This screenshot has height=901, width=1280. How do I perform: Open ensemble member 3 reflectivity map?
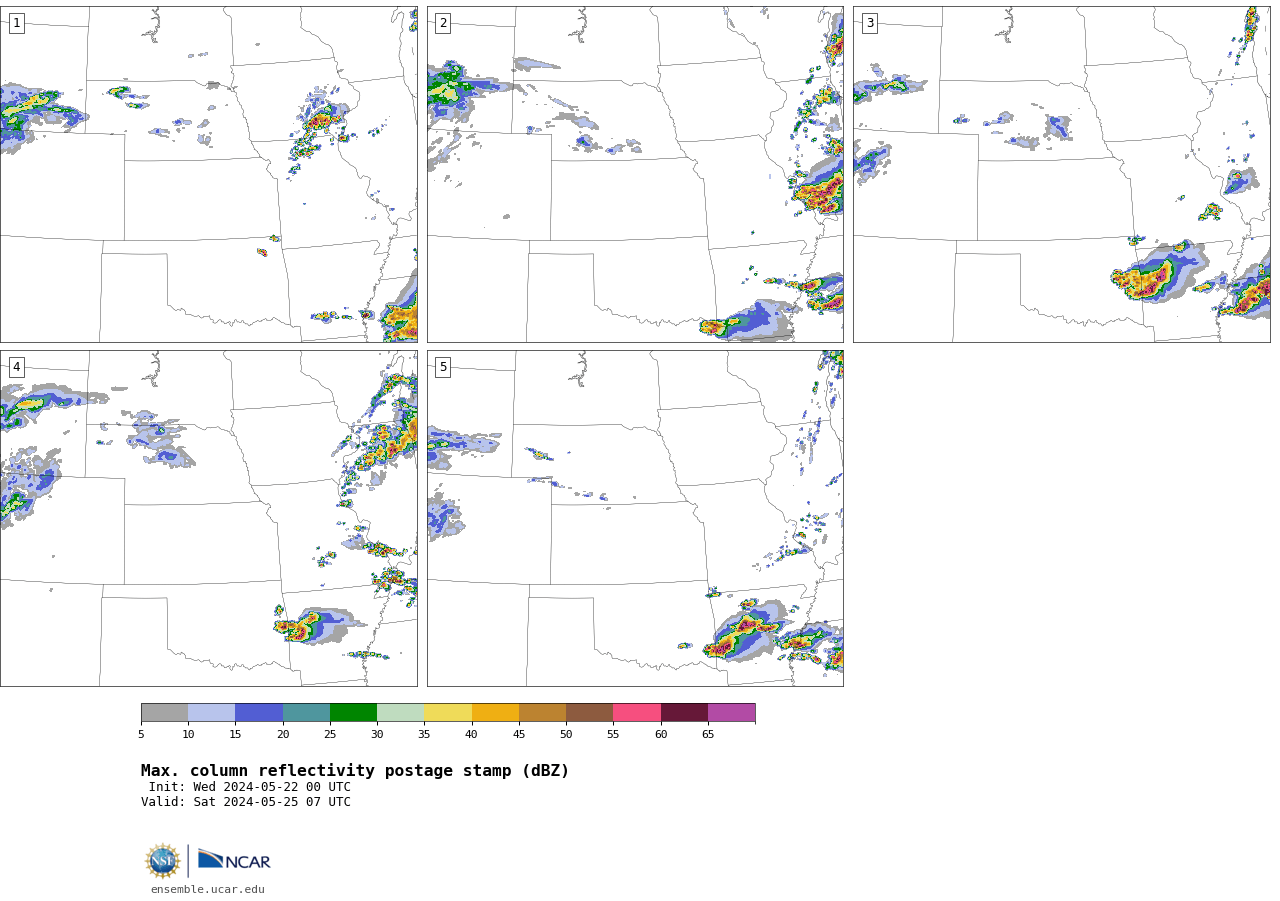pos(1062,174)
